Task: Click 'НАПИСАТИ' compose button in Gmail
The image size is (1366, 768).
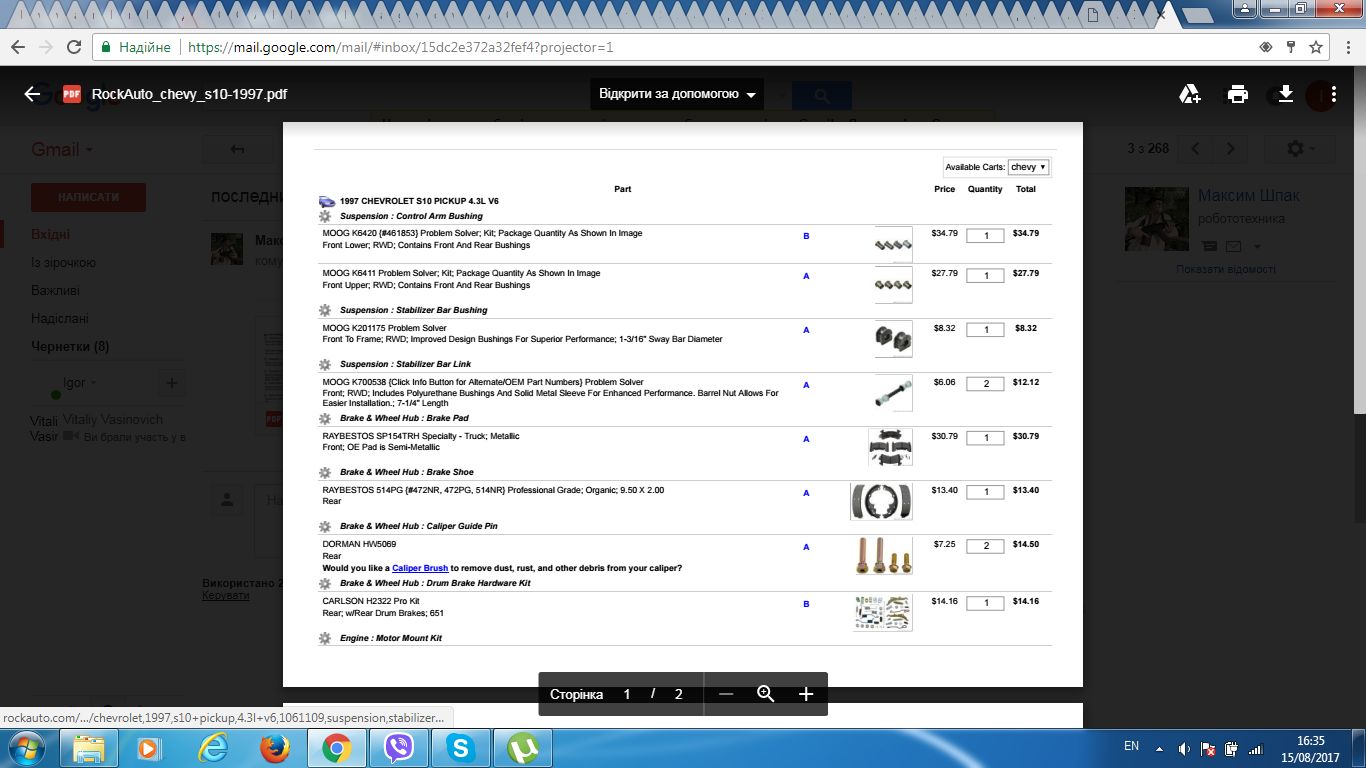Action: coord(88,197)
